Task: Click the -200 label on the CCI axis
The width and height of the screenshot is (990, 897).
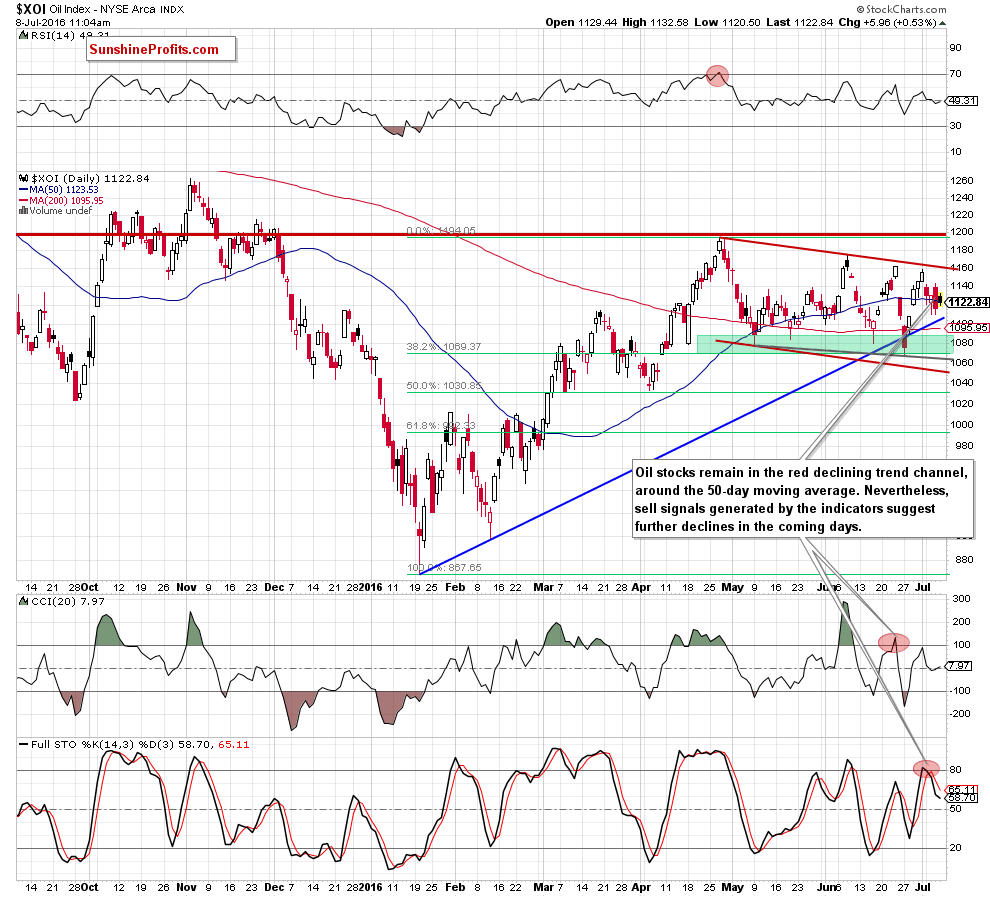Action: pos(960,713)
